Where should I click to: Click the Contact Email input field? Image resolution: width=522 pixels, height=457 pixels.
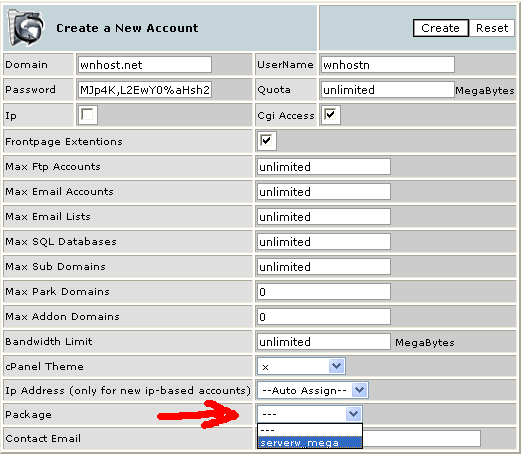pyautogui.click(x=421, y=438)
